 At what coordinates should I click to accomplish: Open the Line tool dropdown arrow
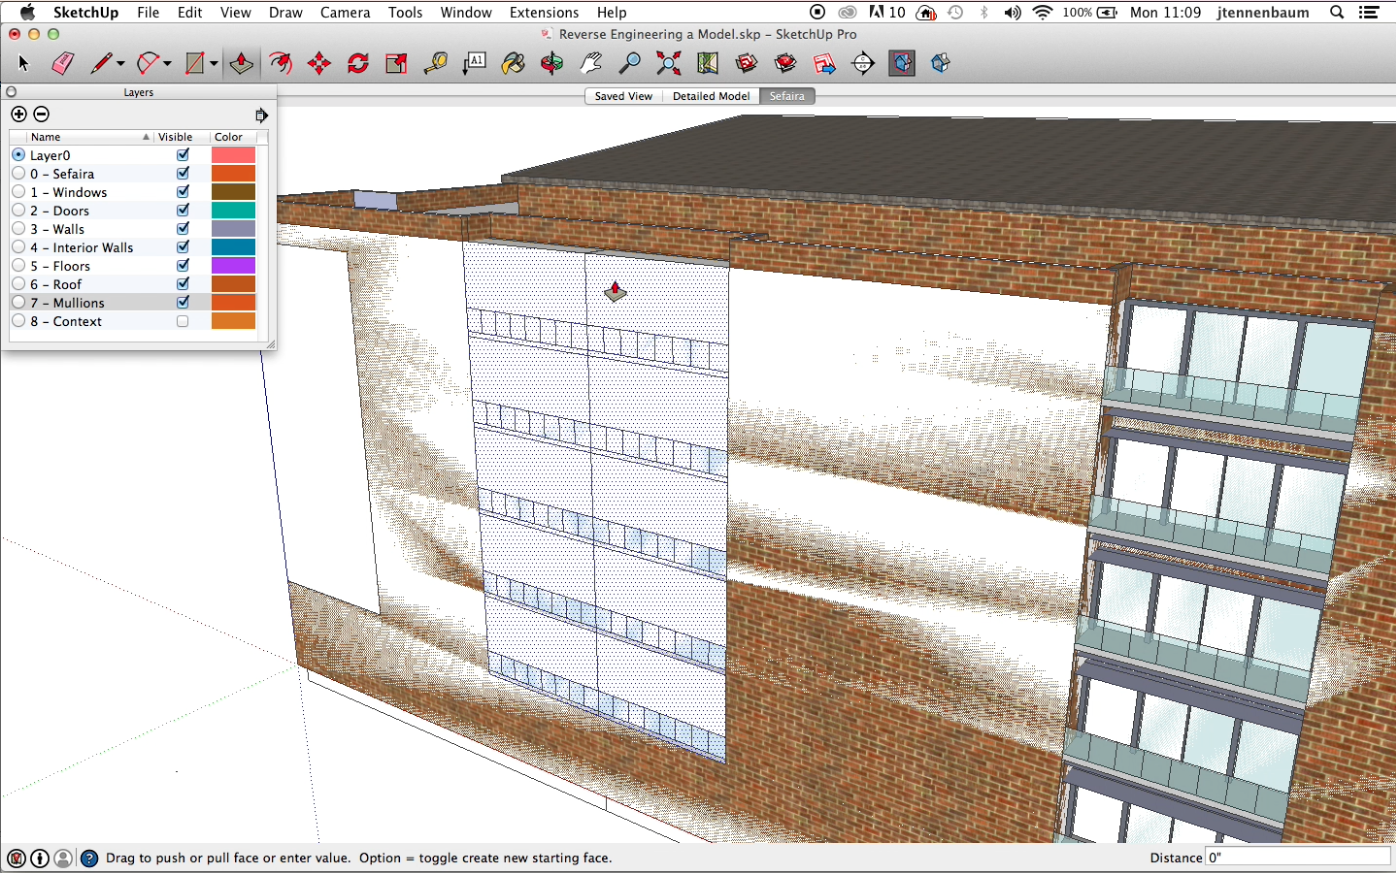(120, 64)
